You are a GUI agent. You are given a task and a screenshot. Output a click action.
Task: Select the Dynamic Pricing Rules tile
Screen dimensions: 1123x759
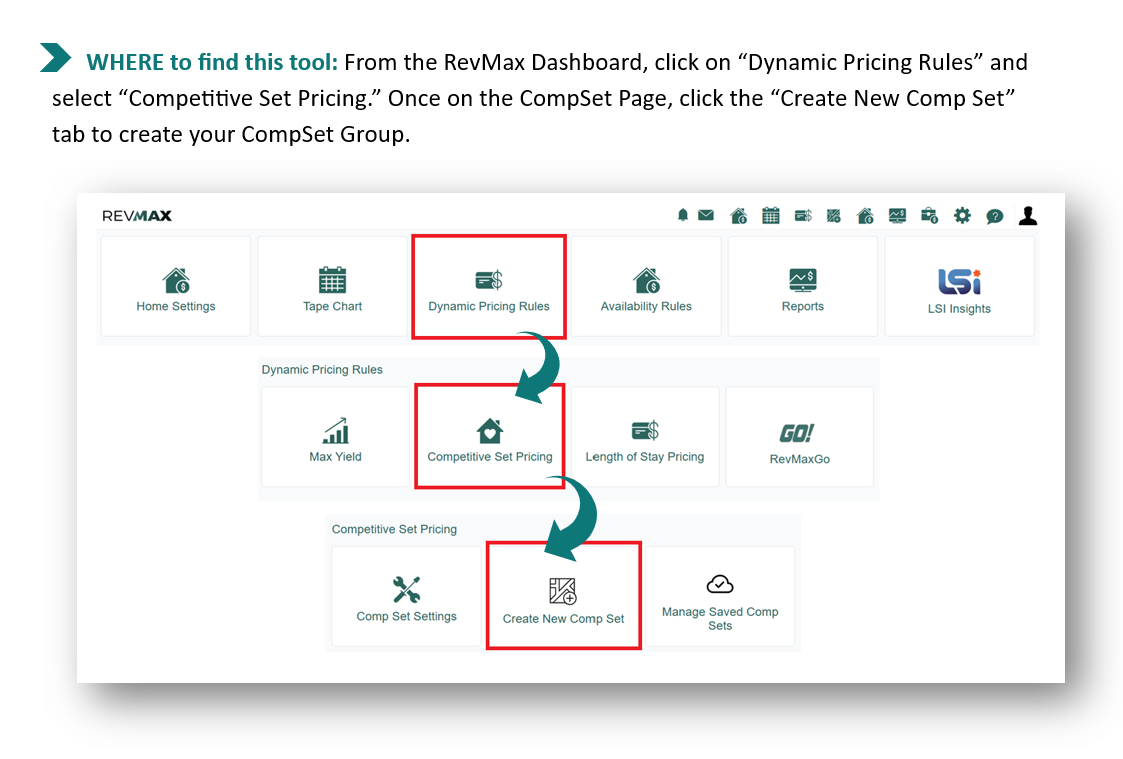pyautogui.click(x=489, y=286)
